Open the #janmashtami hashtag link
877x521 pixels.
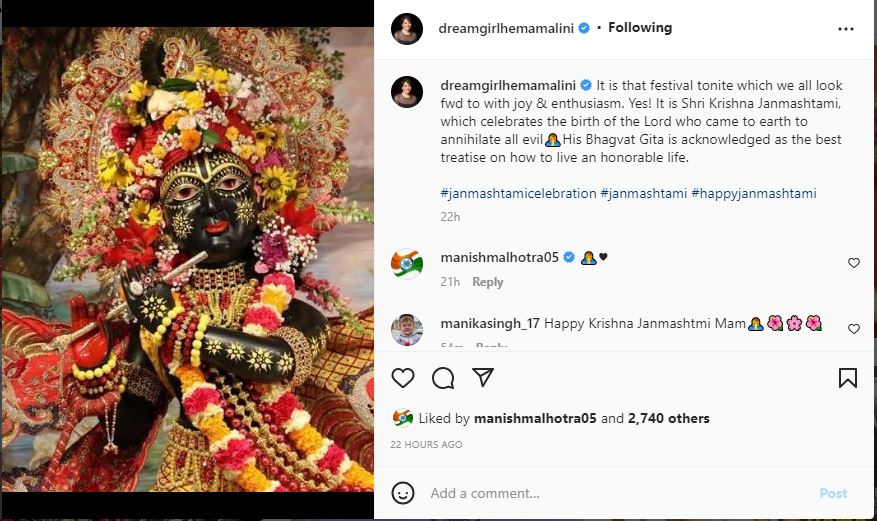(x=643, y=193)
